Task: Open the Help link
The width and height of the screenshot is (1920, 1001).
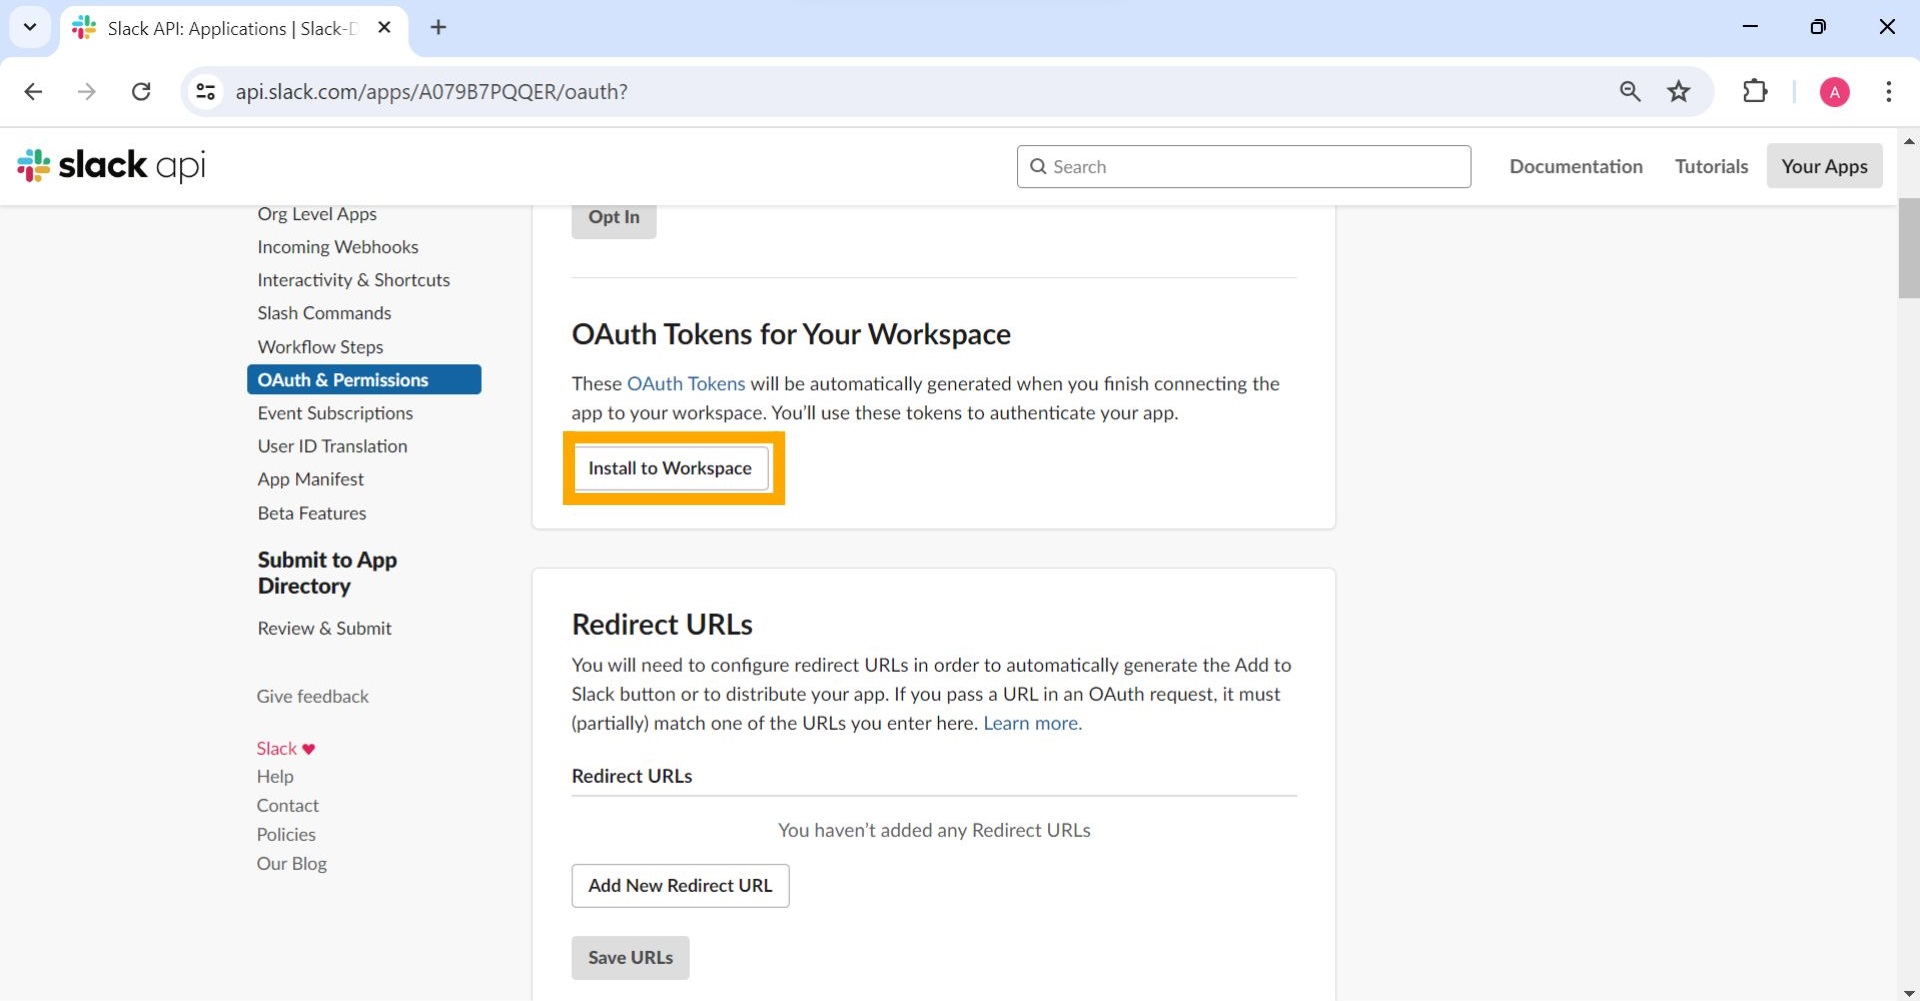Action: [275, 777]
